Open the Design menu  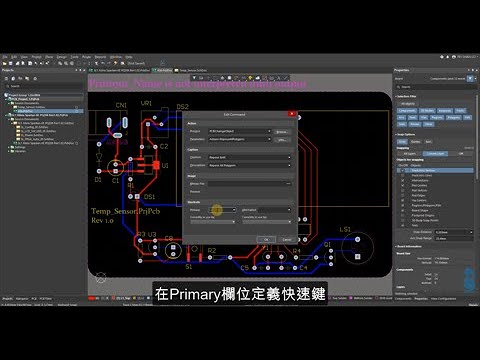click(x=61, y=57)
